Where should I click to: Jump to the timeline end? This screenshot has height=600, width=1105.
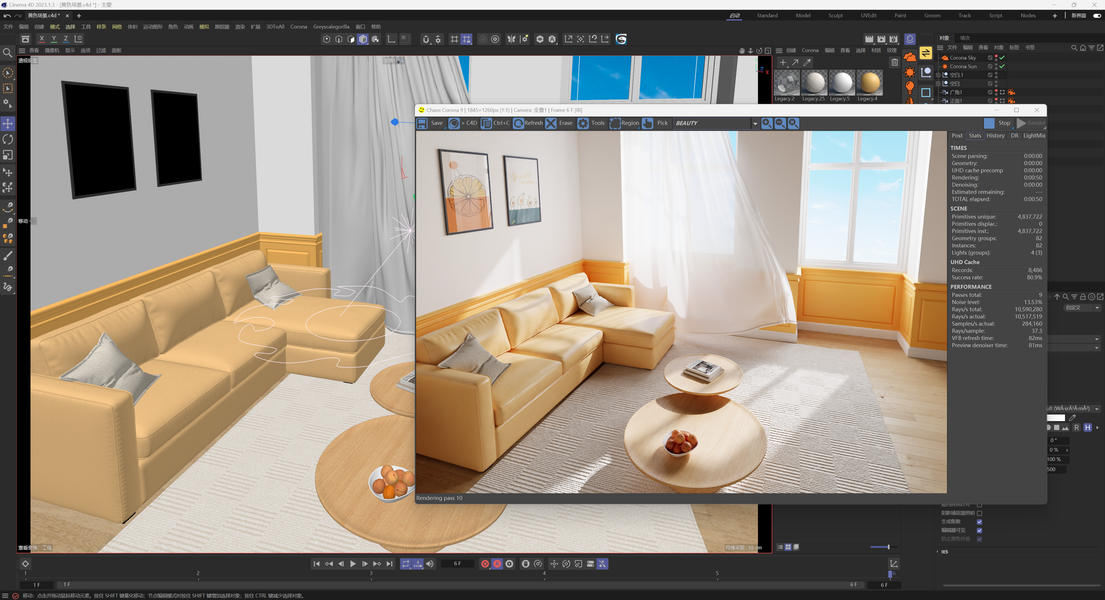[x=390, y=564]
